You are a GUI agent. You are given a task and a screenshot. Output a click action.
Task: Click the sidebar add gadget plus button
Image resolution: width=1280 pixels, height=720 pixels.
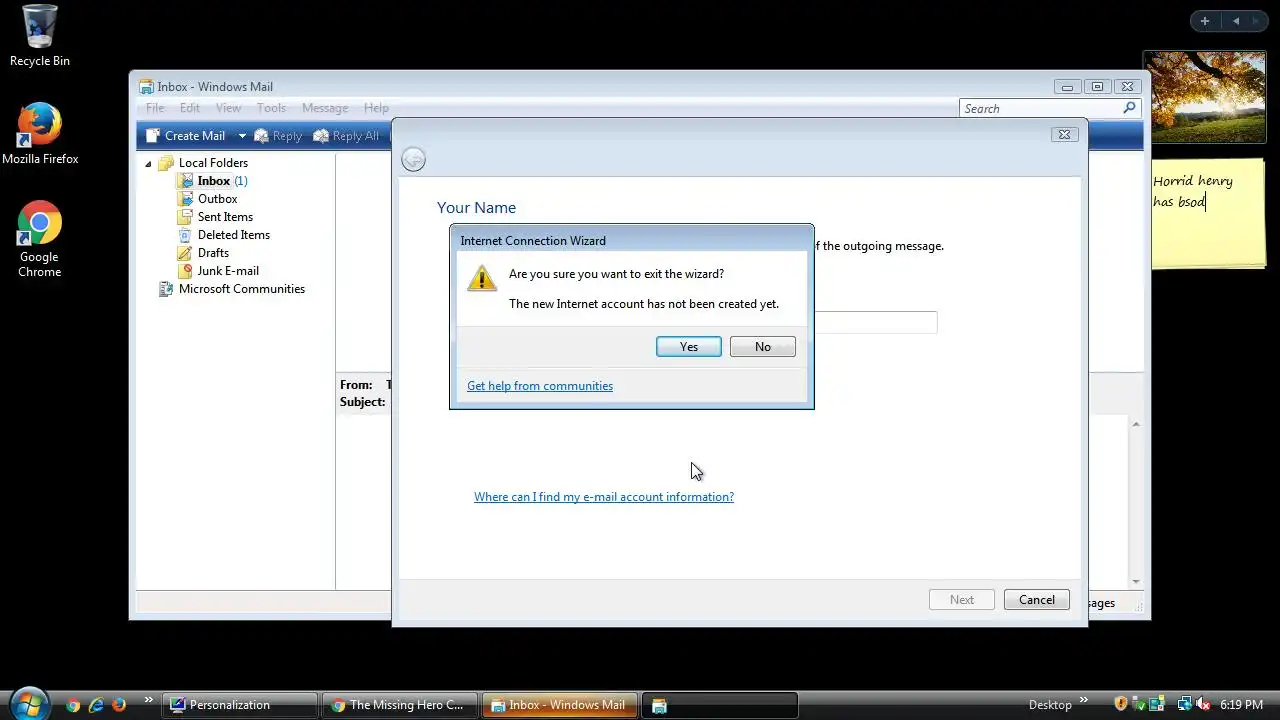pyautogui.click(x=1205, y=21)
